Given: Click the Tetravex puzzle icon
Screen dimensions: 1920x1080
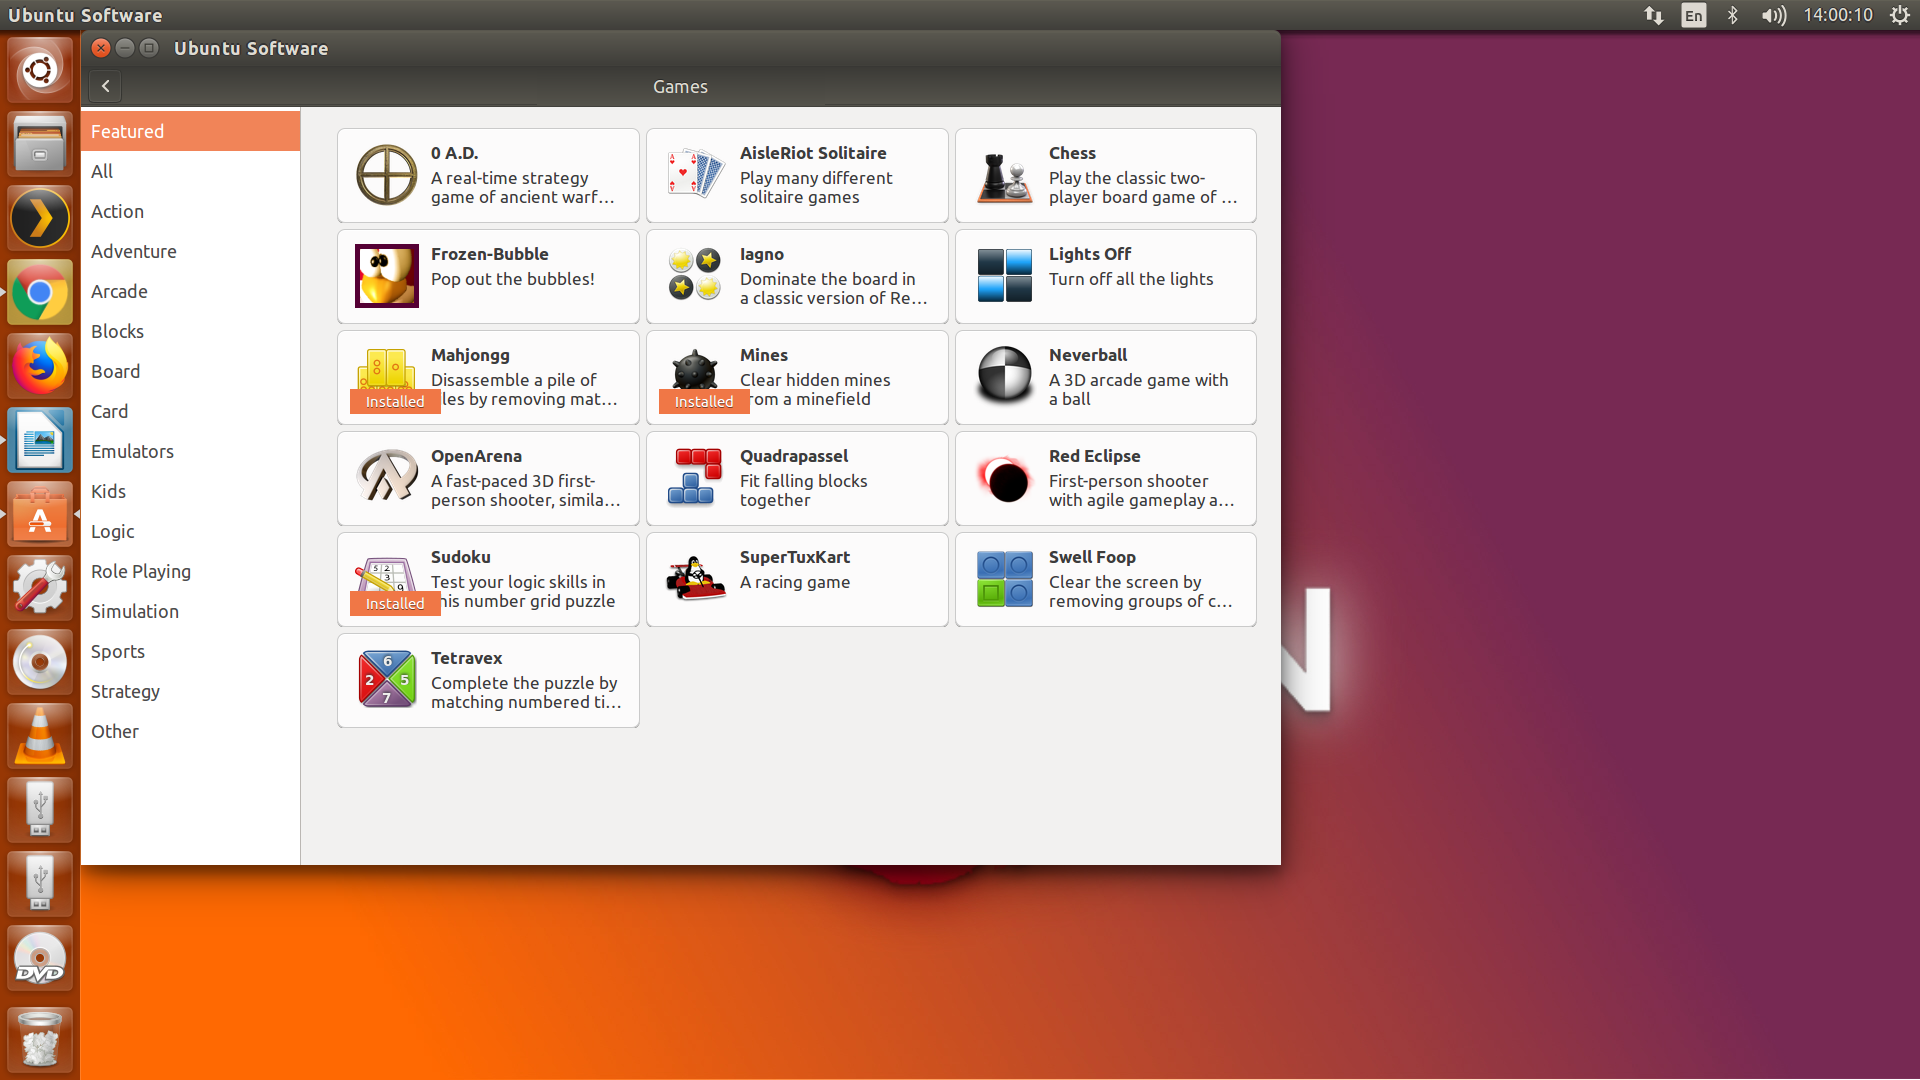Looking at the screenshot, I should [386, 680].
